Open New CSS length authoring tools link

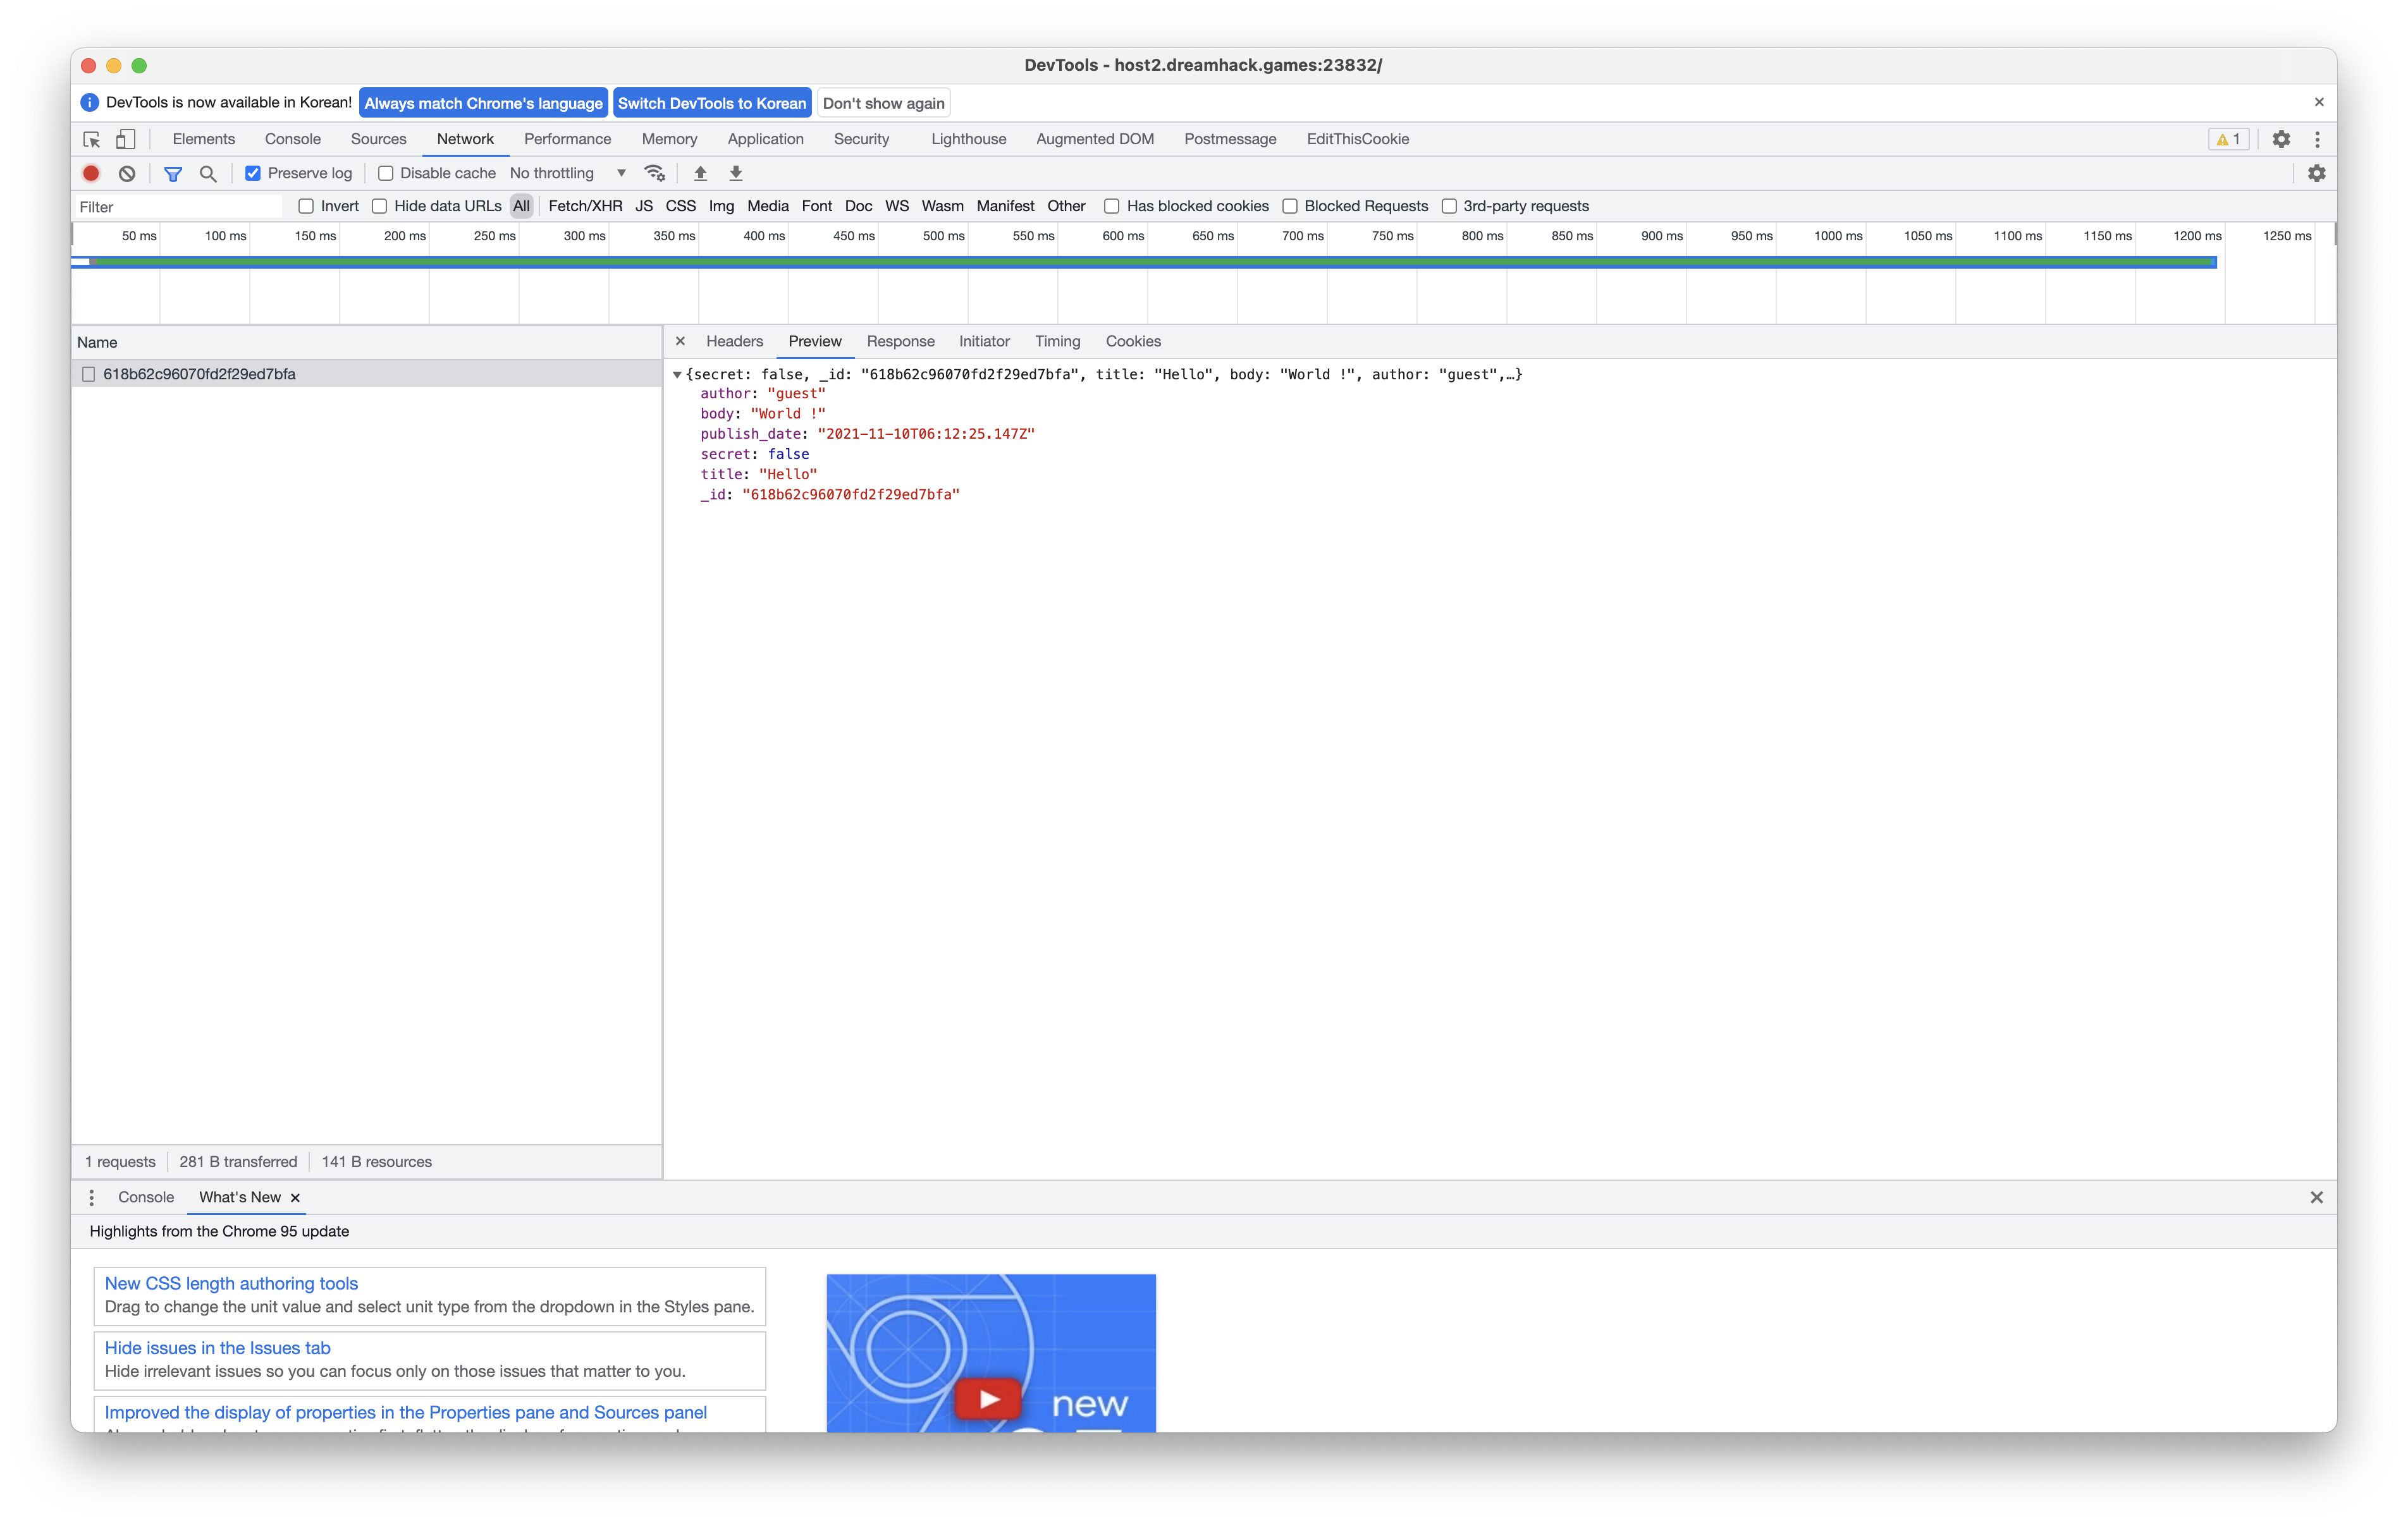pyautogui.click(x=231, y=1283)
